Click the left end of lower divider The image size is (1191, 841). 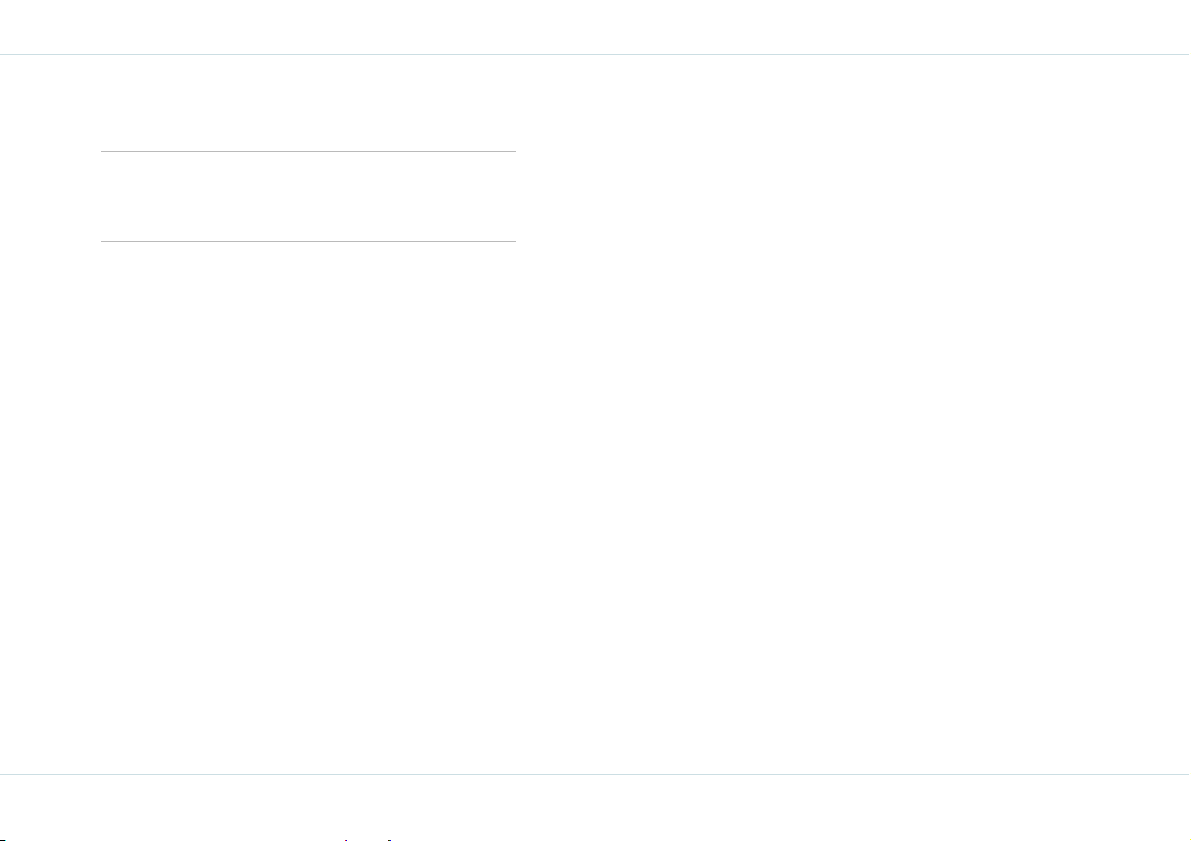tap(103, 242)
